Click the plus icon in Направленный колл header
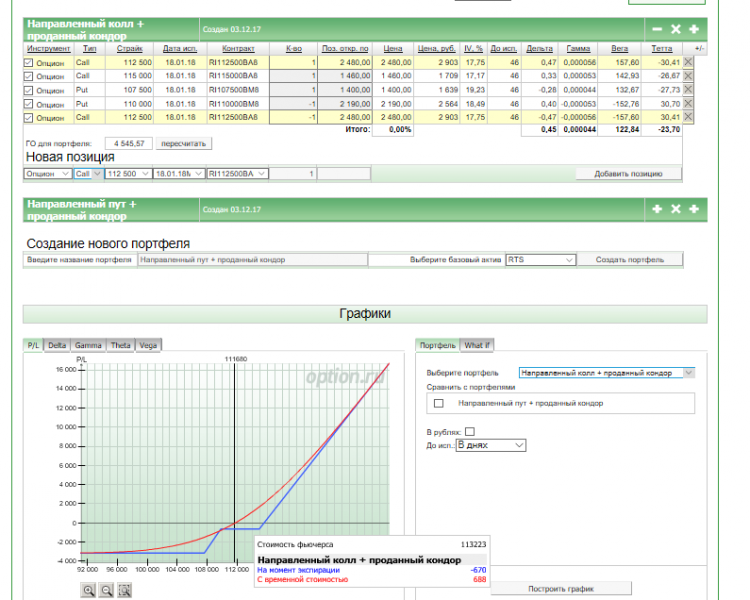Screen dimensions: 750x600 coord(694,29)
